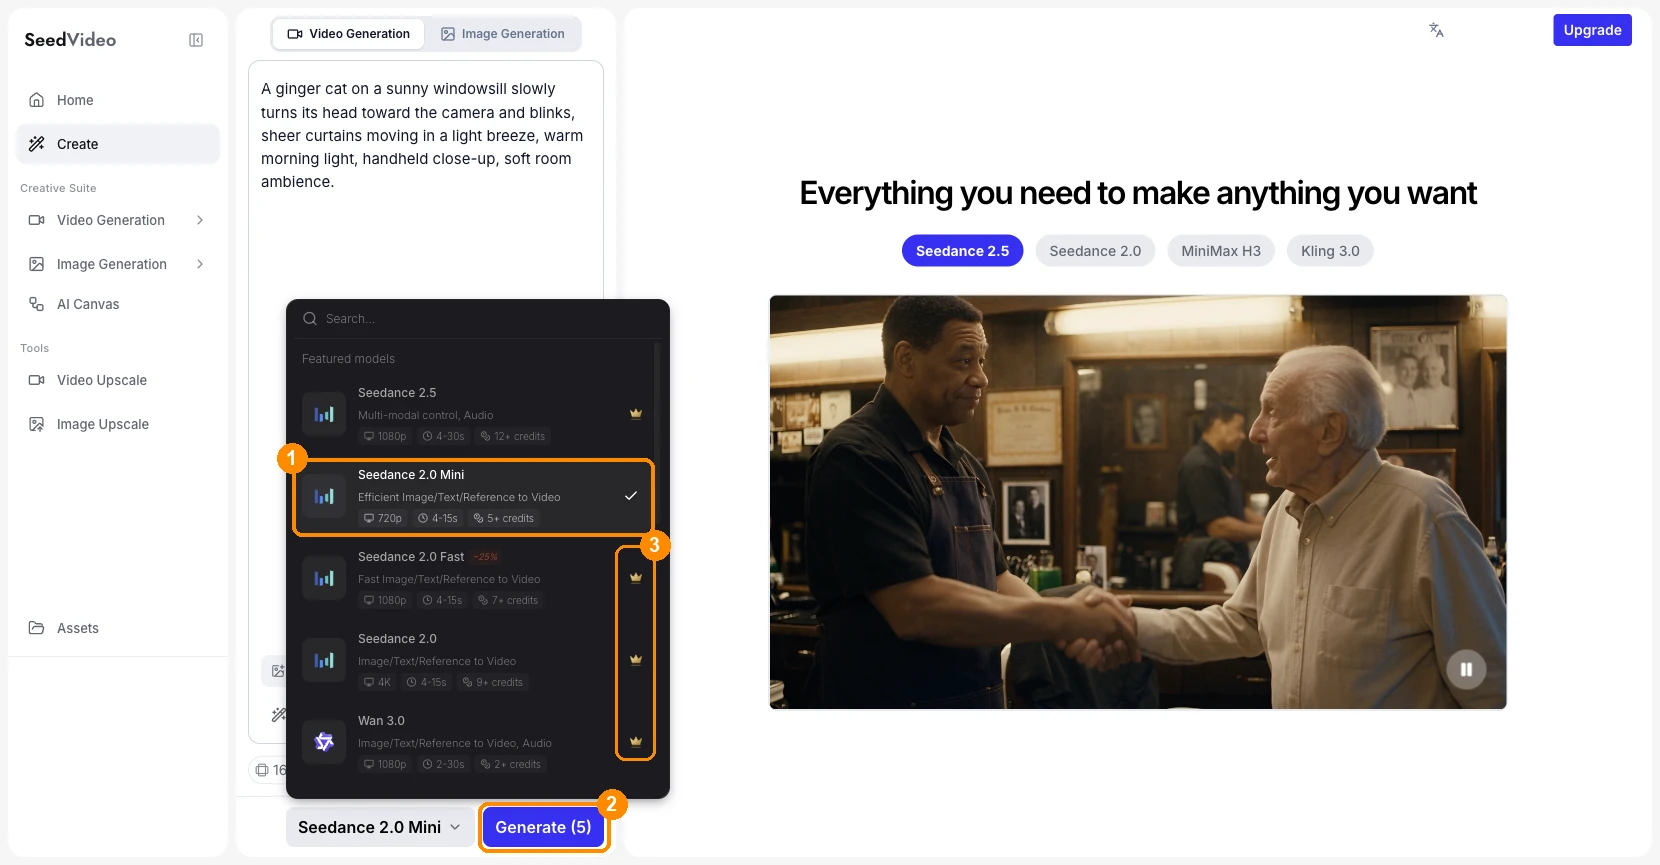This screenshot has height=865, width=1660.
Task: Click the Create magic wand icon
Action: pos(37,144)
